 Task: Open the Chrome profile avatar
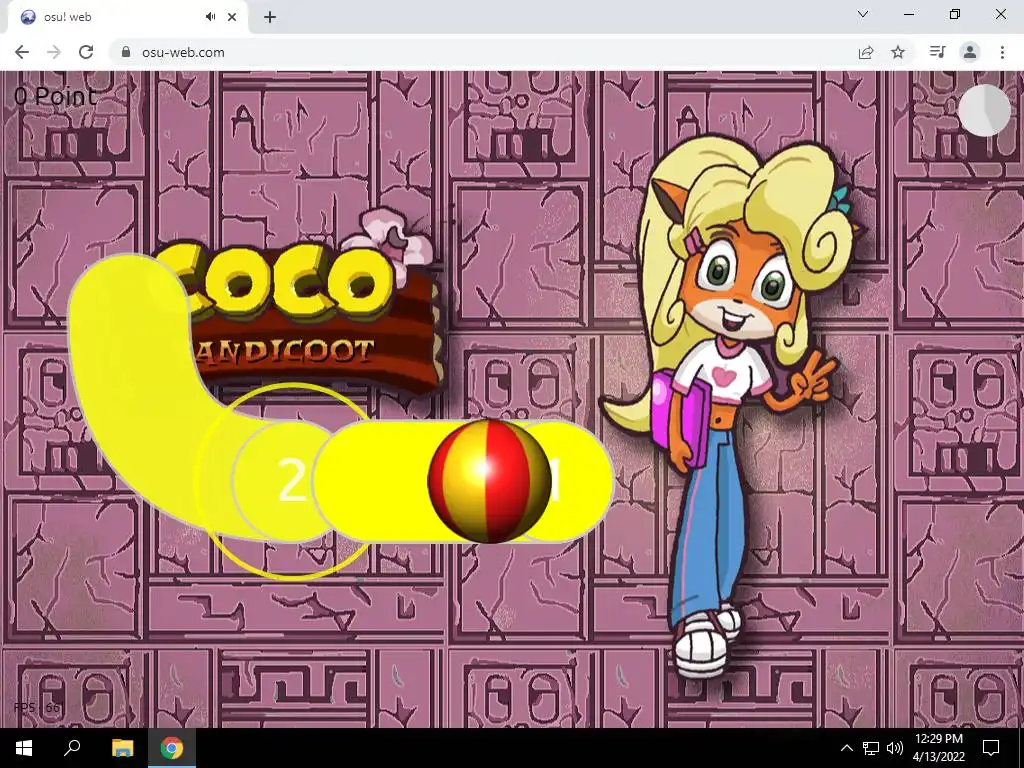(970, 52)
